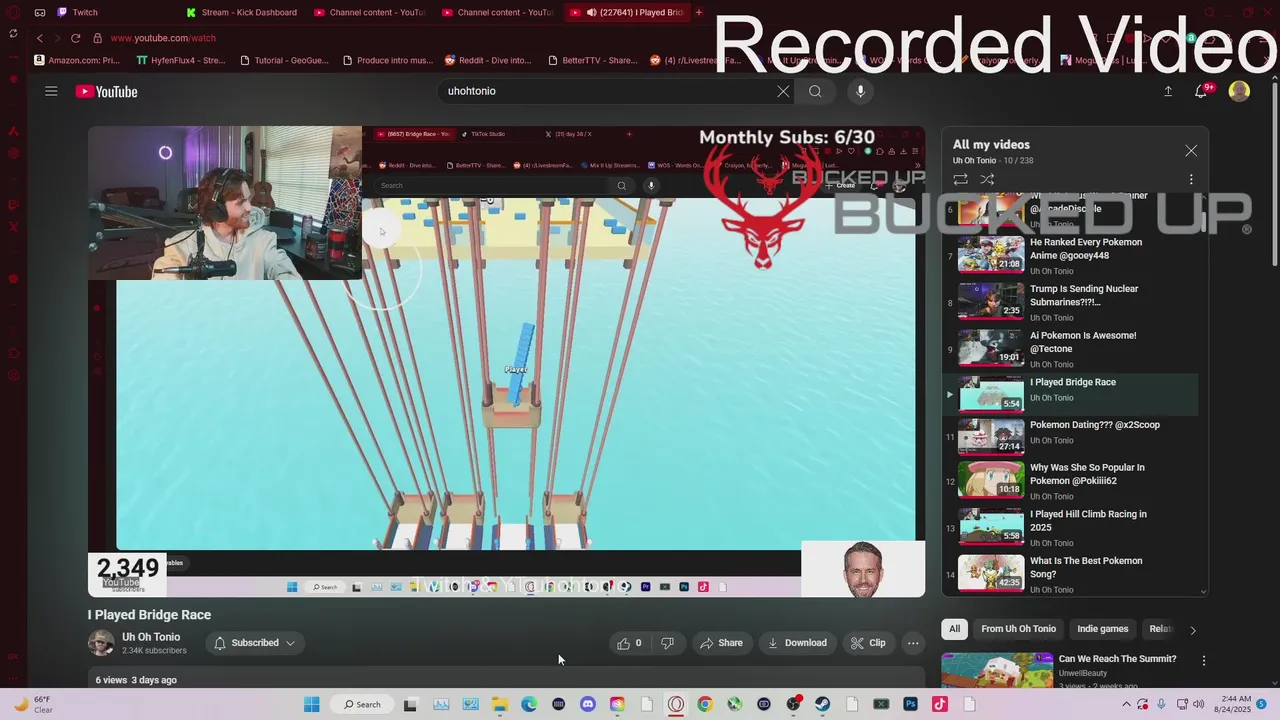
Task: Open the Windows Start menu
Action: click(x=311, y=704)
